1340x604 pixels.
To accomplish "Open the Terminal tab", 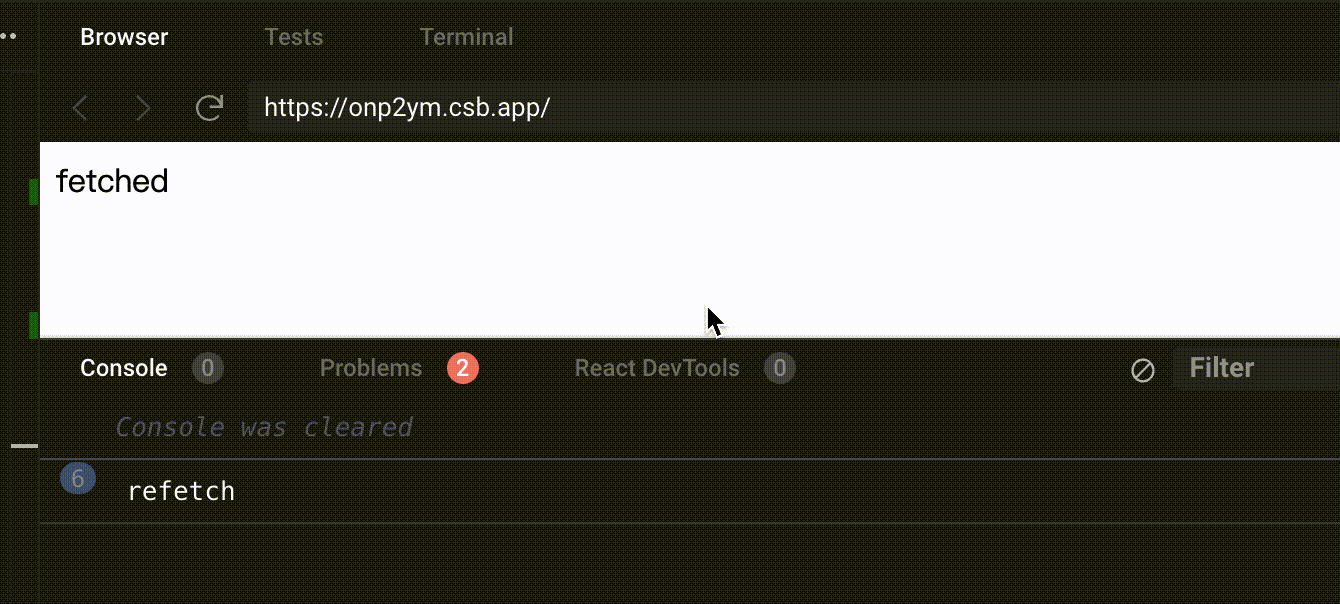I will pyautogui.click(x=466, y=37).
